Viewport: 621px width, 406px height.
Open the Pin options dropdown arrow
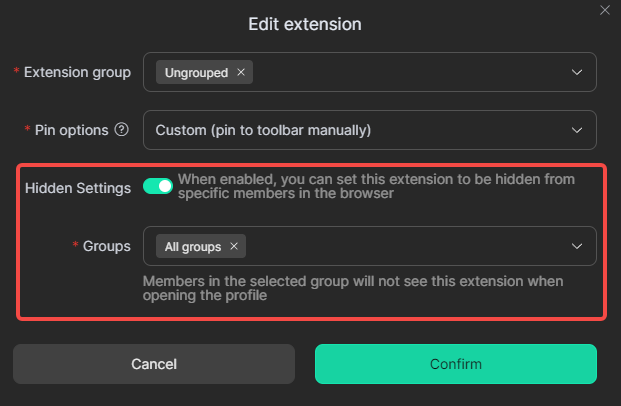coord(576,130)
